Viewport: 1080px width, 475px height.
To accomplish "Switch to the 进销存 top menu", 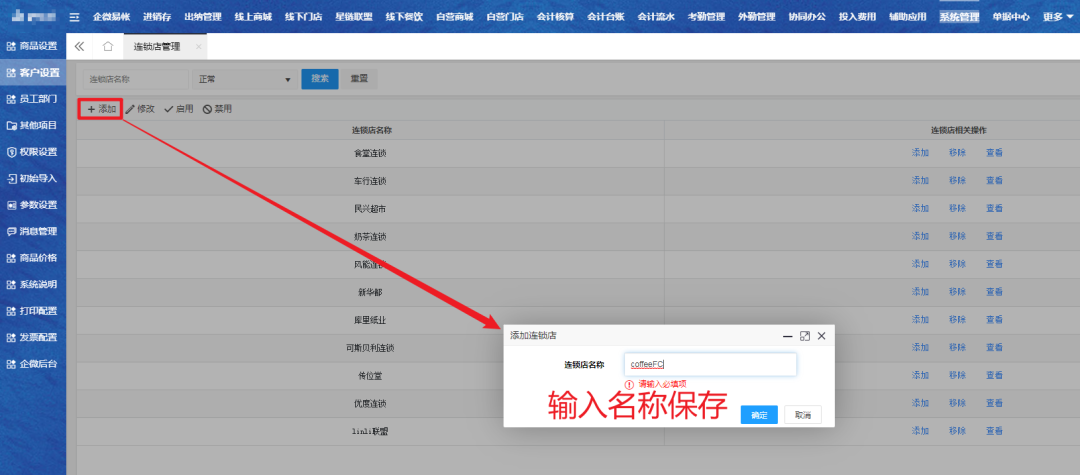I will click(158, 17).
